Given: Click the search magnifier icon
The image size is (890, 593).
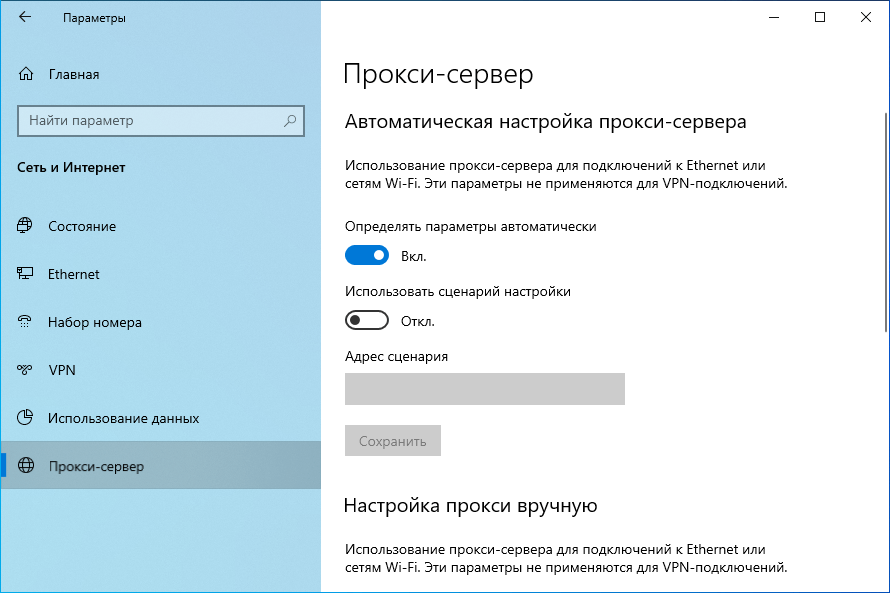Looking at the screenshot, I should [290, 120].
